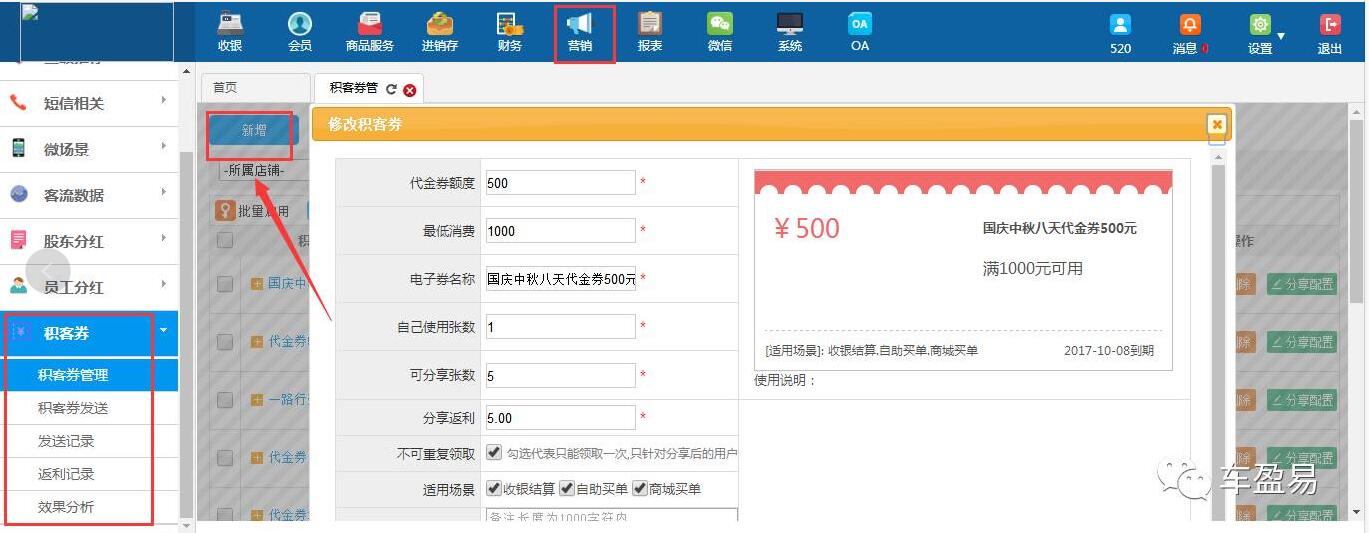The width and height of the screenshot is (1369, 533).
Task: Click the 营销 marketing megaphone icon
Action: (x=580, y=31)
